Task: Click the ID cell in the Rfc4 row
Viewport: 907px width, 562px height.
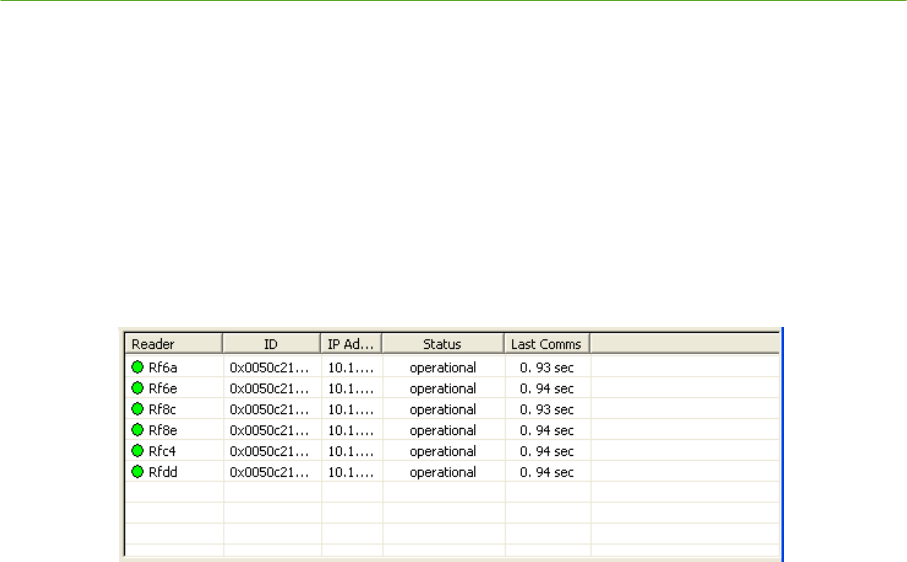Action: point(269,451)
